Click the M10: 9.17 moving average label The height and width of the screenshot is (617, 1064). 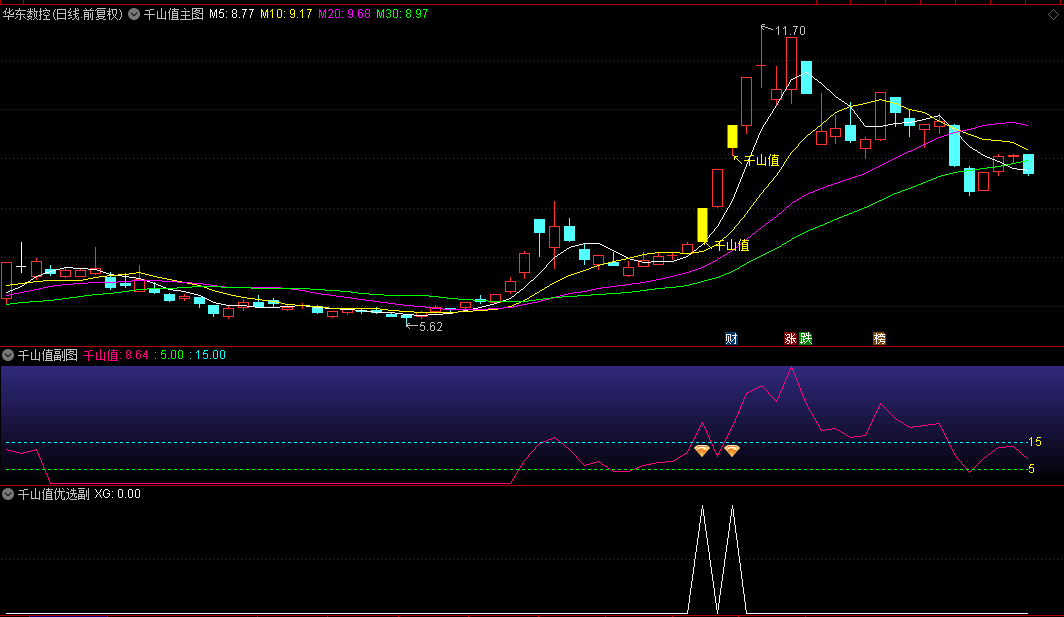point(286,14)
